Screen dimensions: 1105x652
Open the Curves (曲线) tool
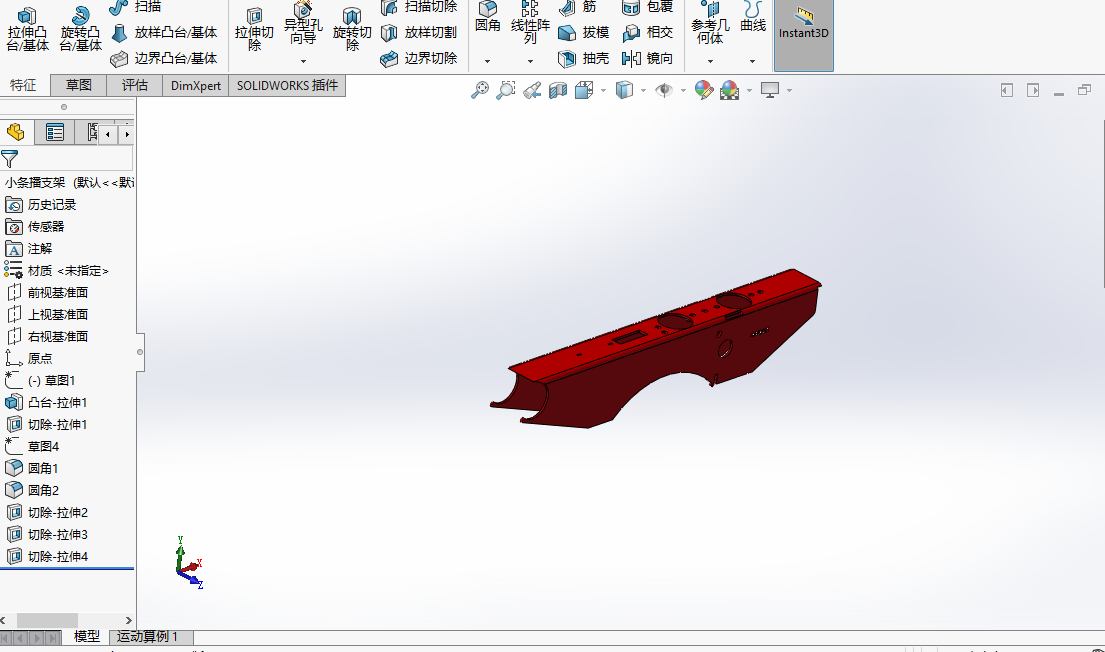tap(753, 18)
